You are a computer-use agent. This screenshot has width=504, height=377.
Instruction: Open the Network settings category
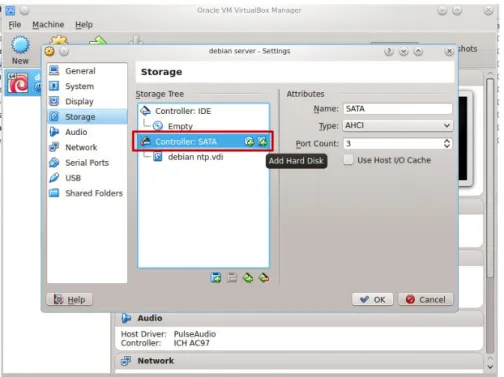pyautogui.click(x=87, y=147)
